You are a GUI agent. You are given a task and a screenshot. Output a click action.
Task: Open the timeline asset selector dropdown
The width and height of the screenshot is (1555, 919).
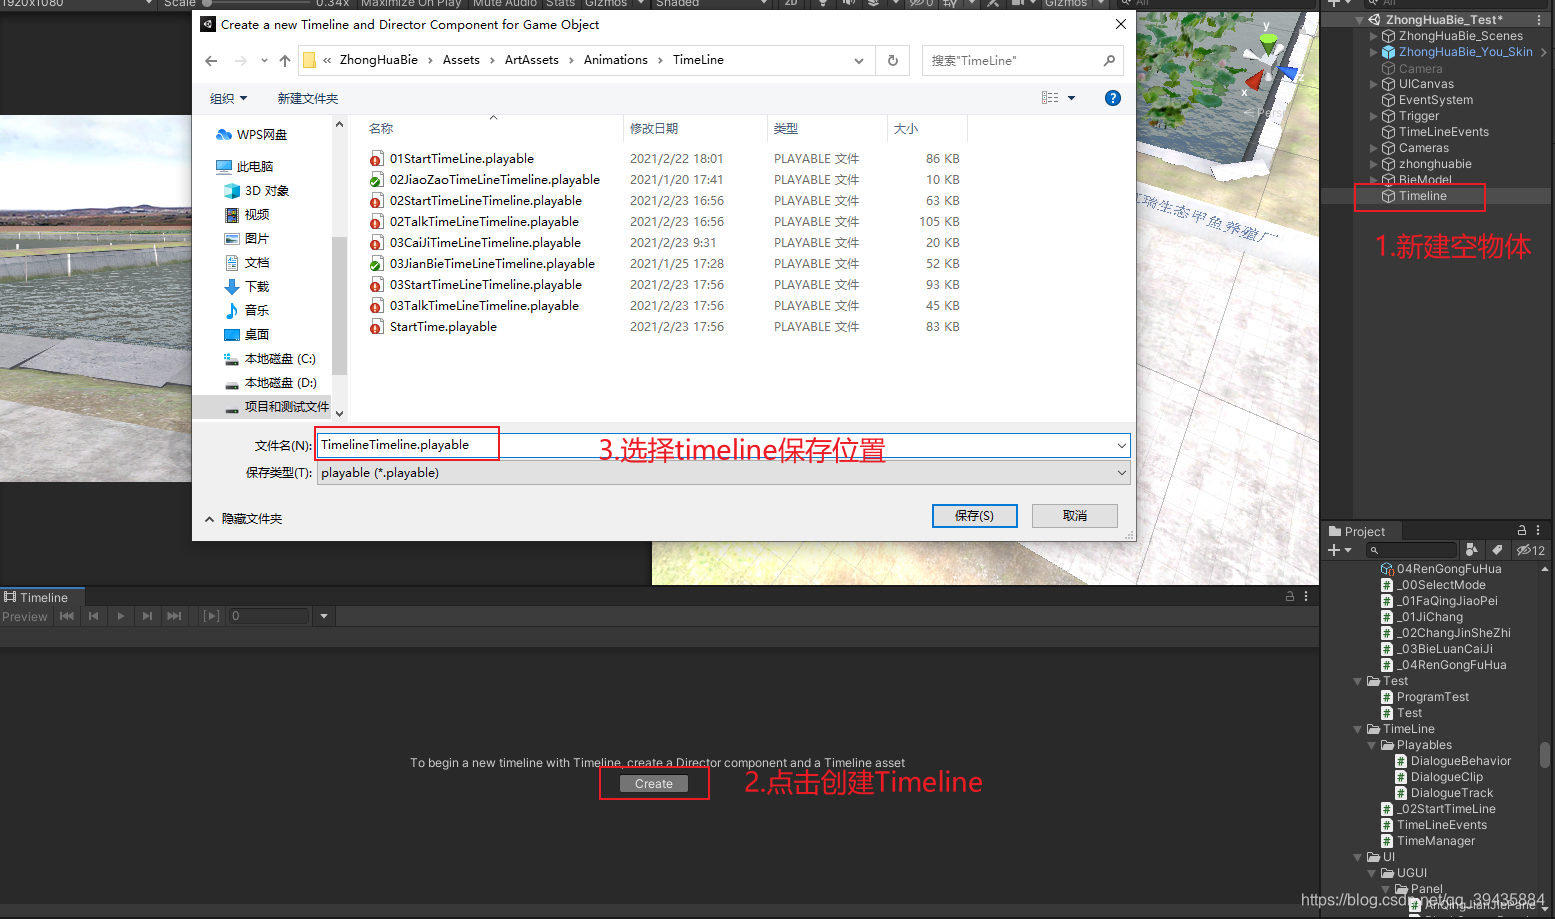click(324, 617)
